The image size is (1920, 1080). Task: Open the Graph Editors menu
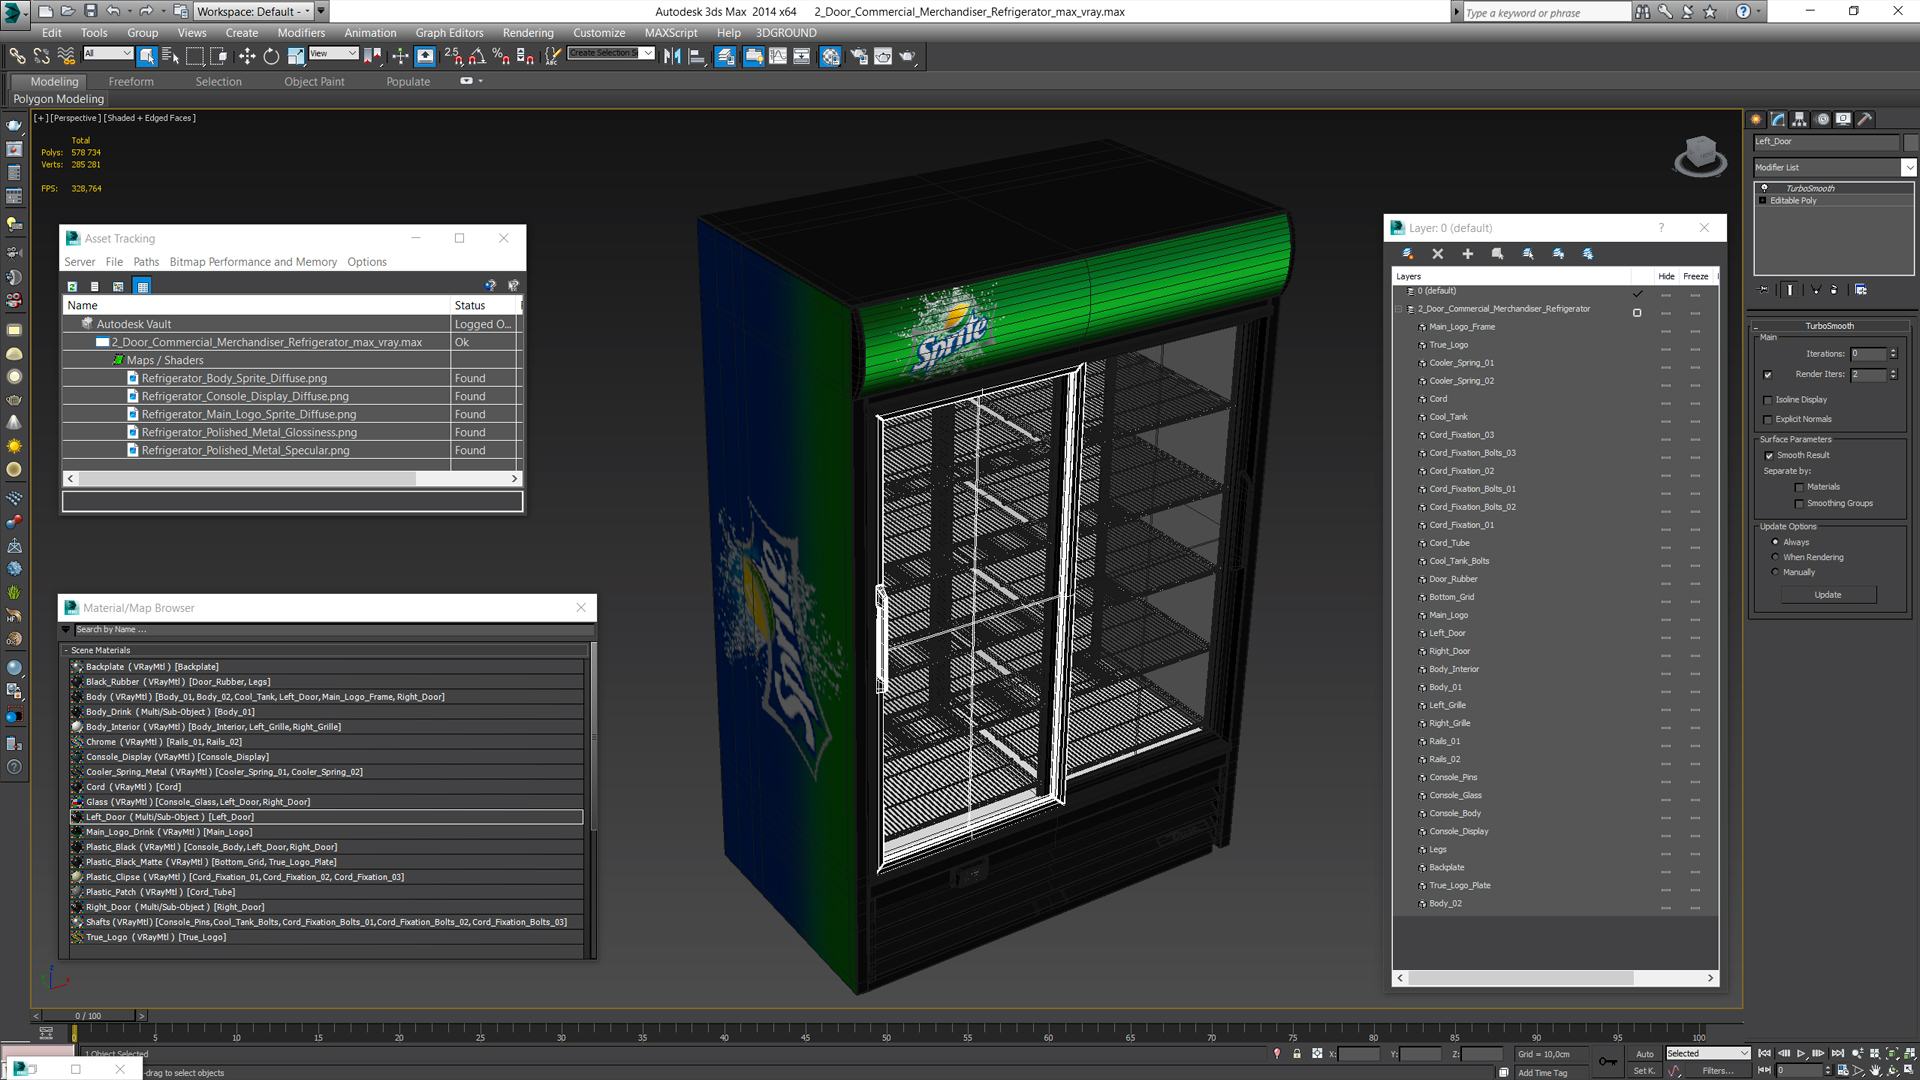(449, 33)
